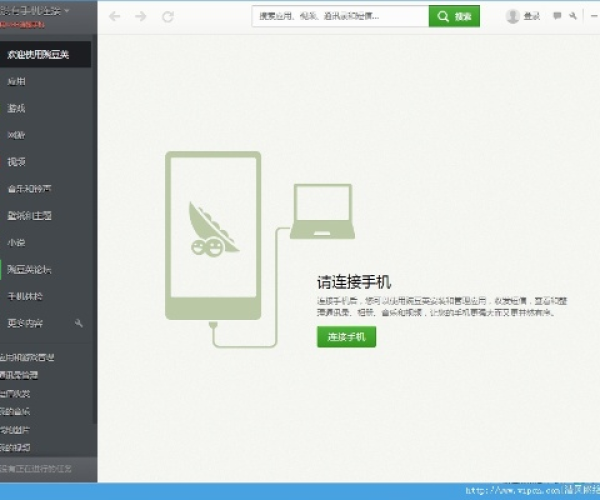The image size is (600, 500).
Task: Click the green 搜索 search button
Action: [454, 16]
